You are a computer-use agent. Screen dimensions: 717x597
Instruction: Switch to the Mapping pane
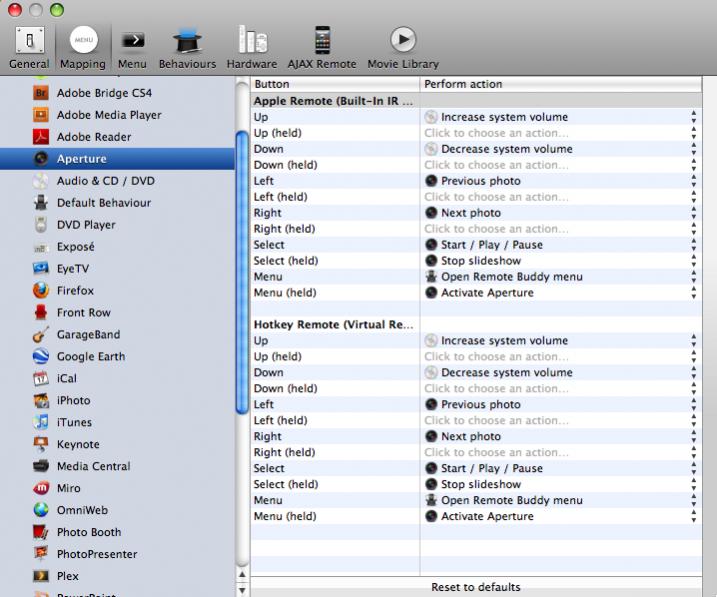click(x=83, y=48)
